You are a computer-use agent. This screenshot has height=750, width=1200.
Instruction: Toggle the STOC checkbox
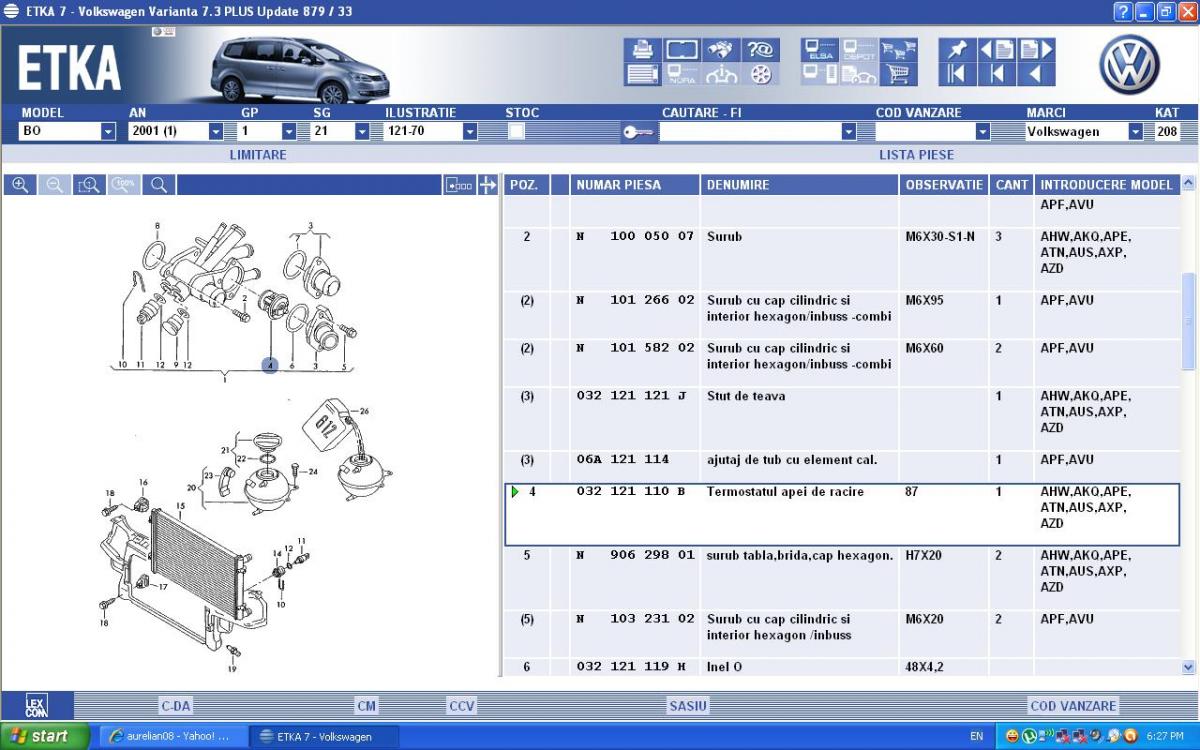pyautogui.click(x=516, y=131)
